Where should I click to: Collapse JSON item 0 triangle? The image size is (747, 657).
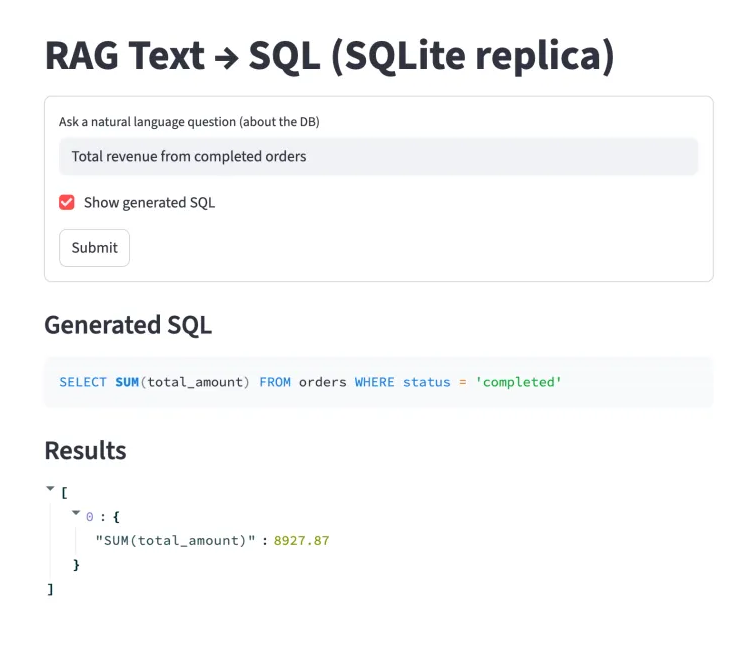coord(76,514)
